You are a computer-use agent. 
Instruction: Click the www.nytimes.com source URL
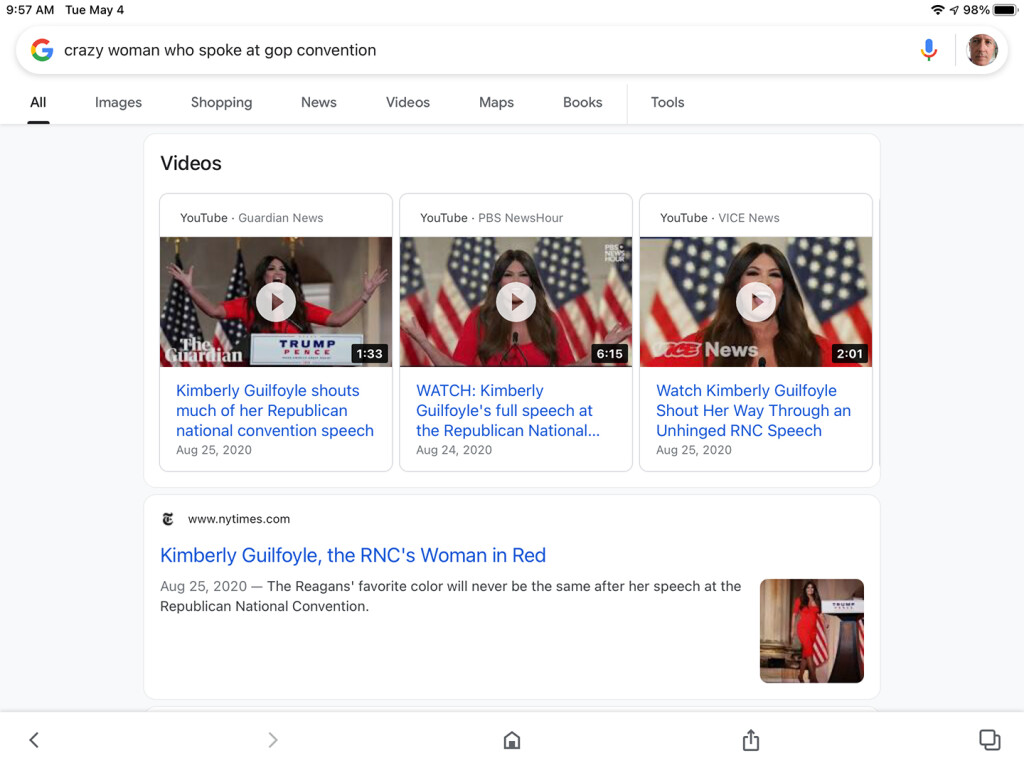coord(238,519)
